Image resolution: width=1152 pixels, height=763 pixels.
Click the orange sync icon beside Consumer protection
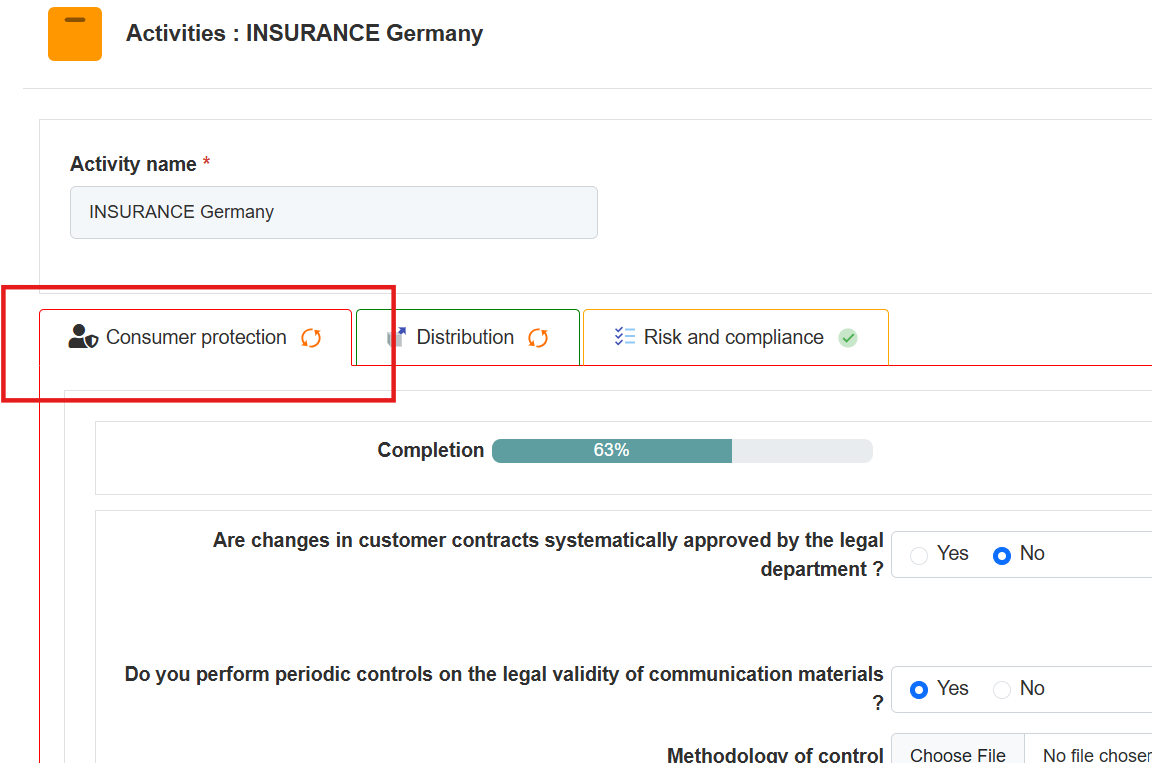coord(311,338)
